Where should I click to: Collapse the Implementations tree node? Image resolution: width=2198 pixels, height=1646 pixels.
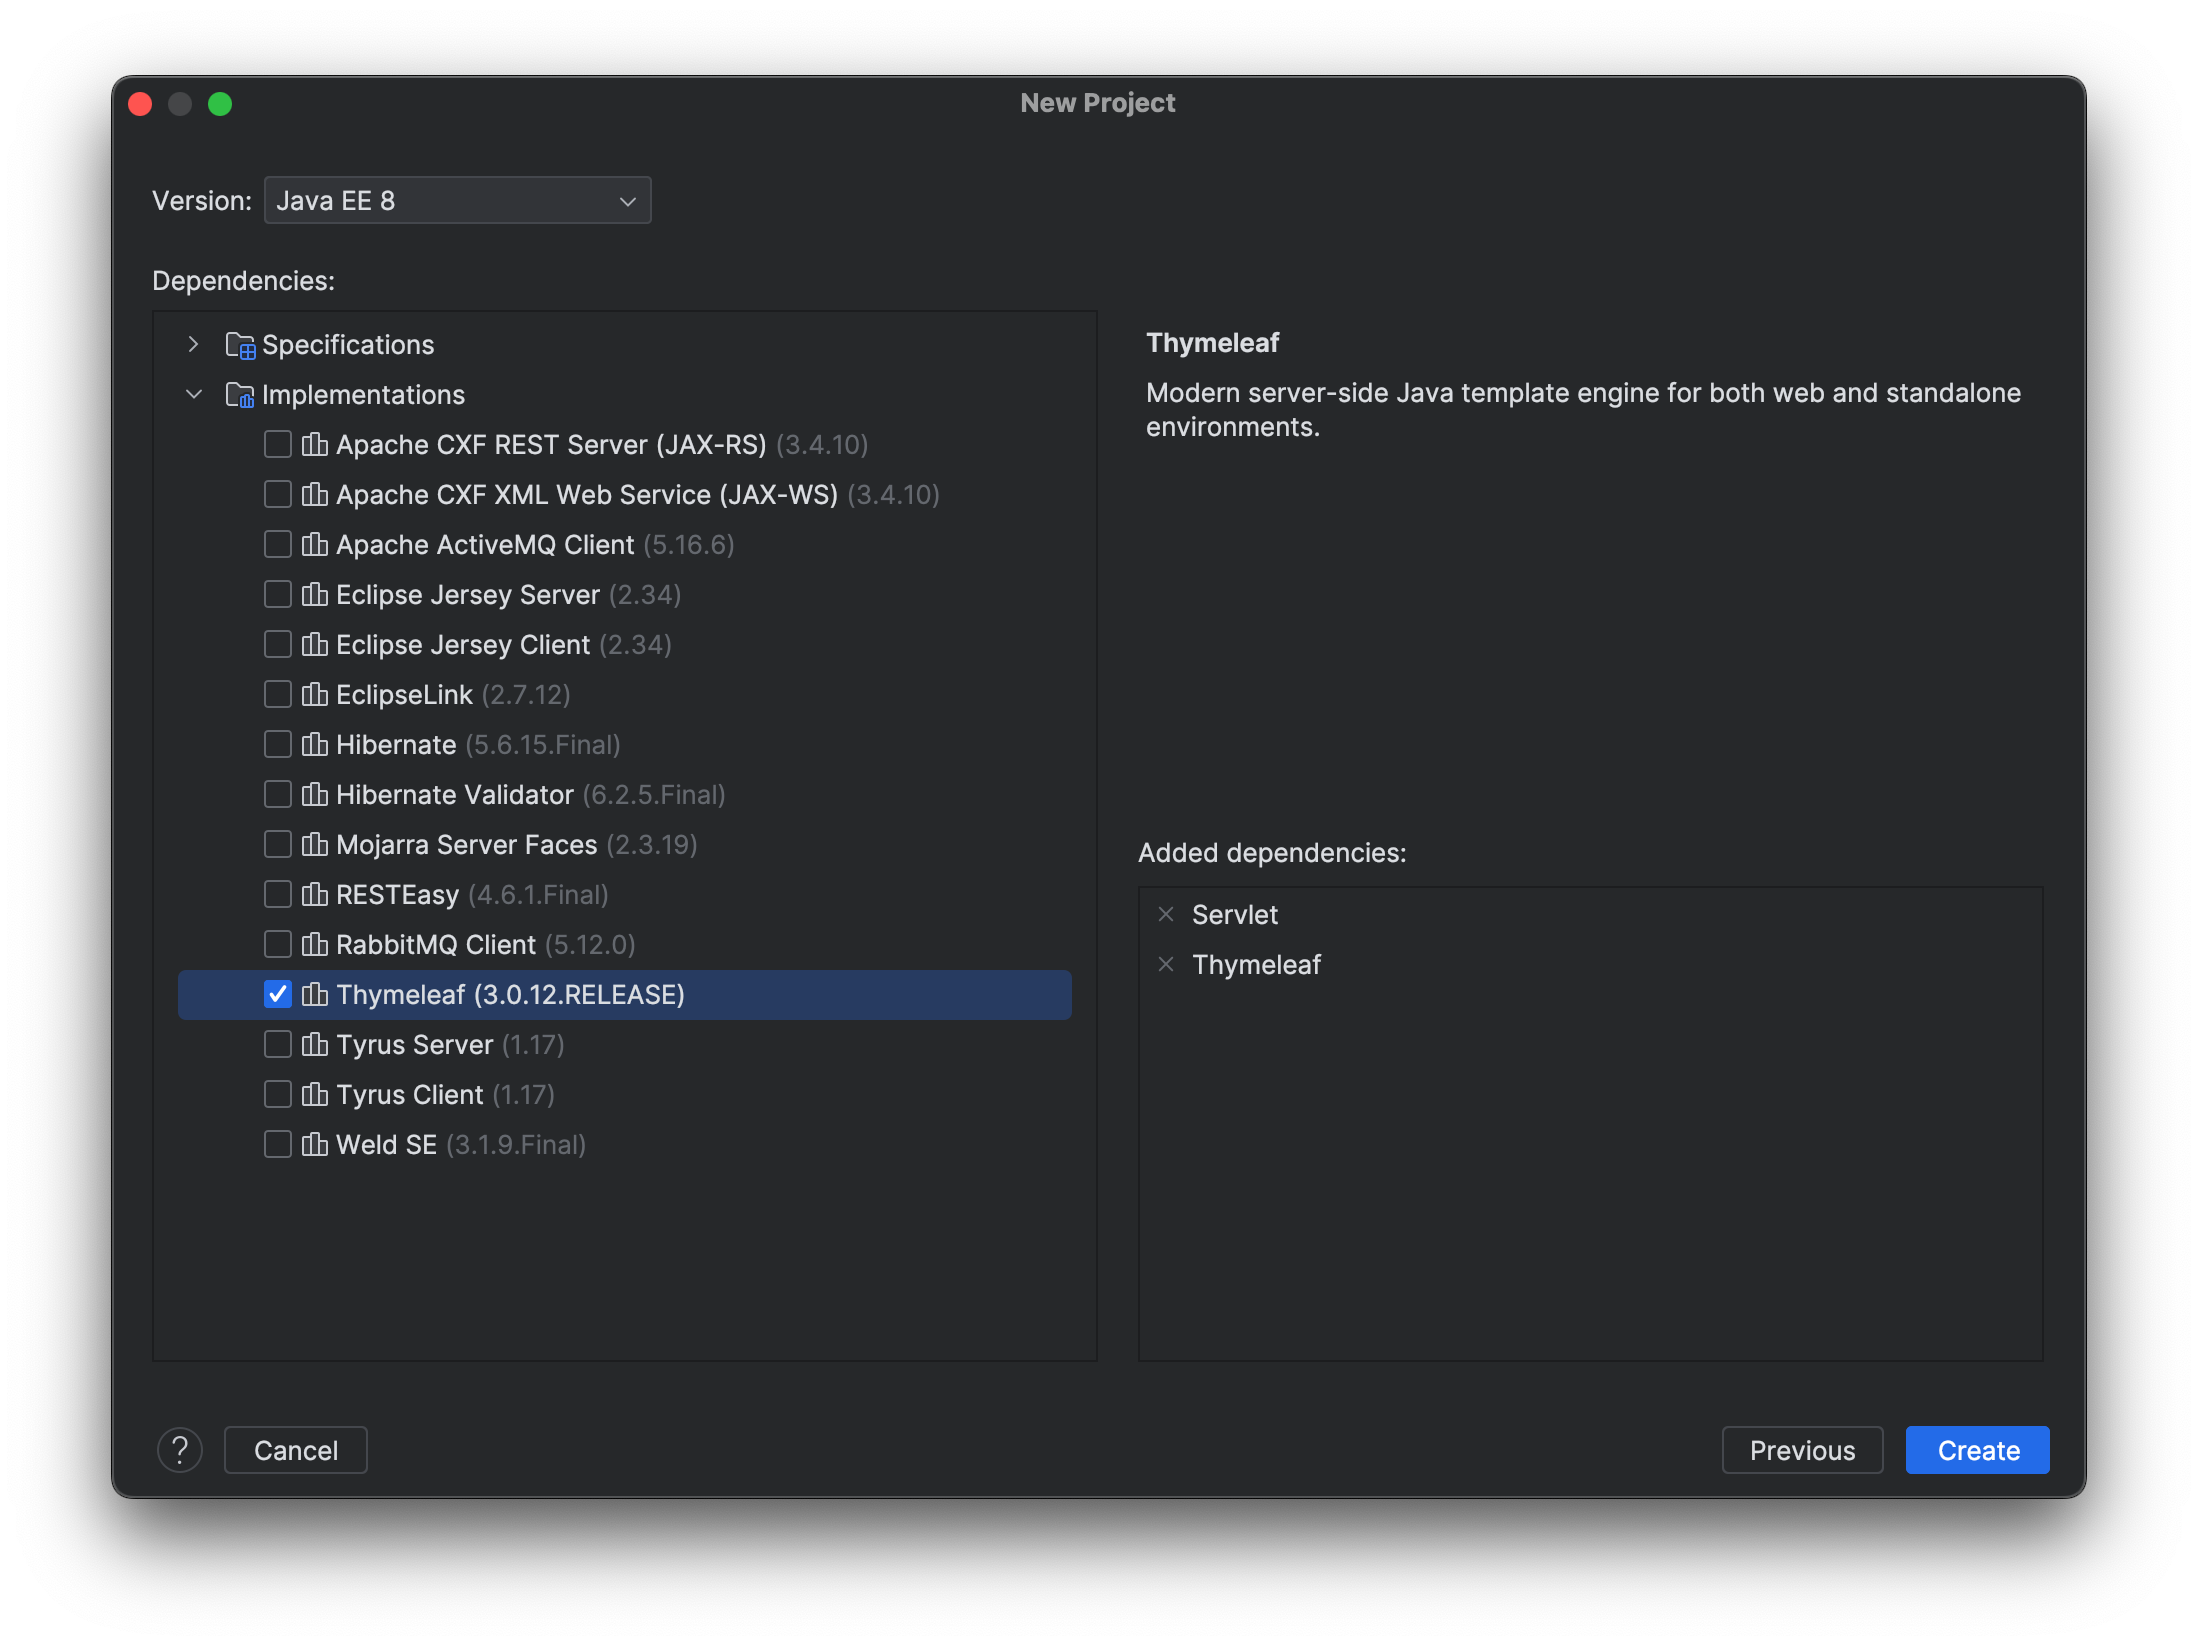coord(193,394)
